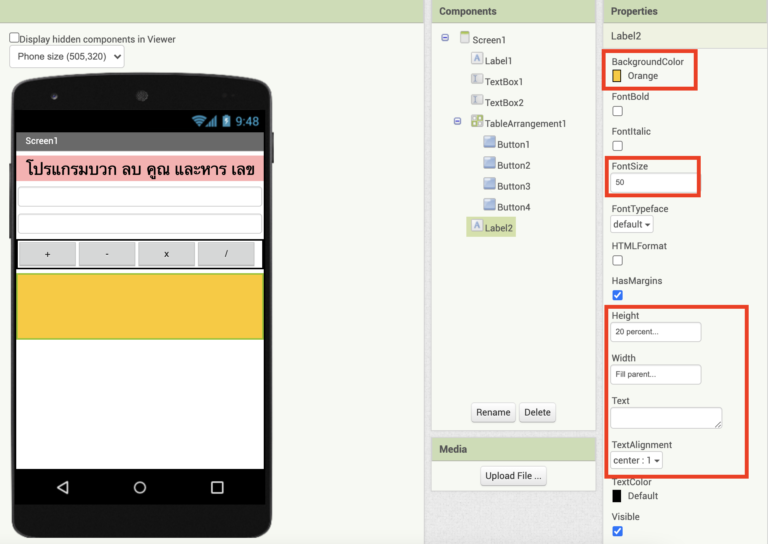The height and width of the screenshot is (544, 768).
Task: Click the Button2 icon in the components tree
Action: coord(489,163)
